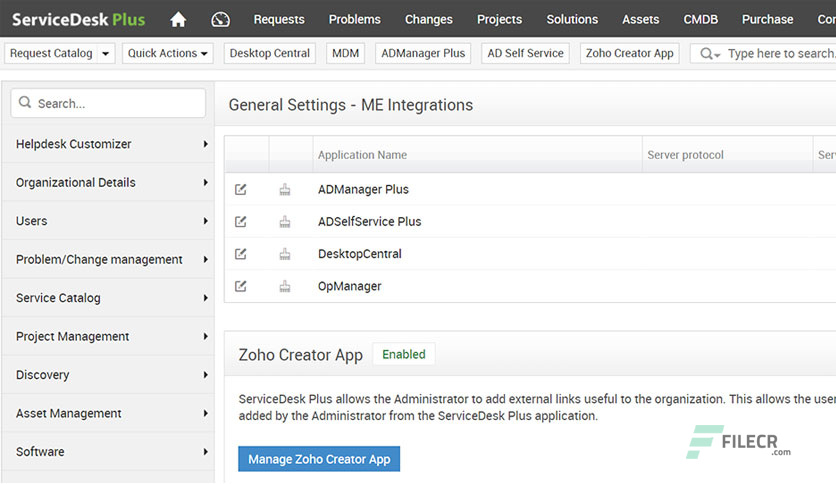The height and width of the screenshot is (484, 836).
Task: Click the ServiceDesk Plus logo
Action: pyautogui.click(x=78, y=20)
